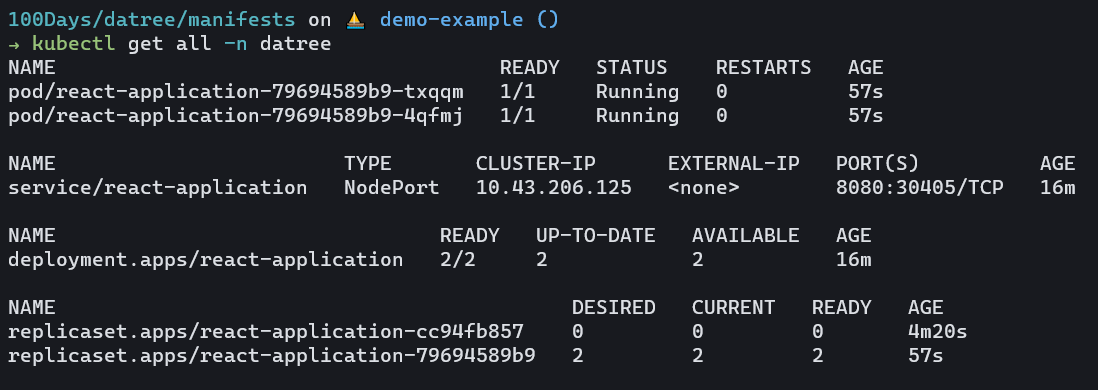Click the NodePort type value
Image resolution: width=1098 pixels, height=390 pixels.
pyautogui.click(x=391, y=188)
